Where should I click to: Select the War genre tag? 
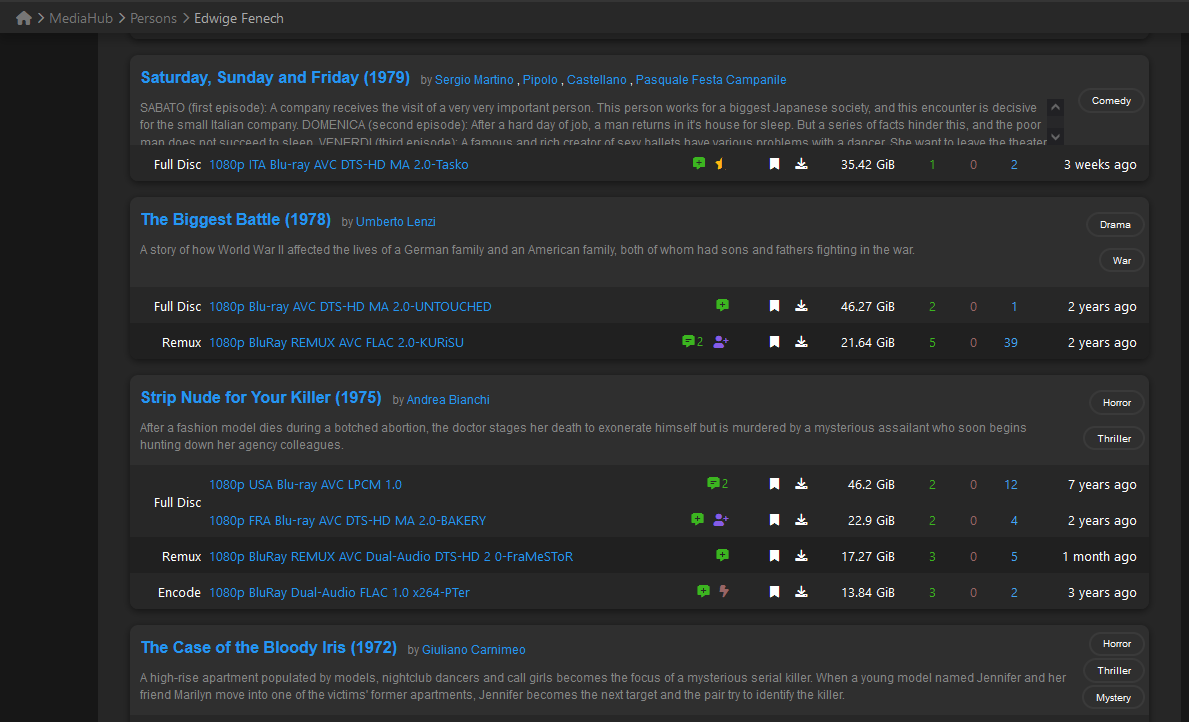coord(1122,260)
